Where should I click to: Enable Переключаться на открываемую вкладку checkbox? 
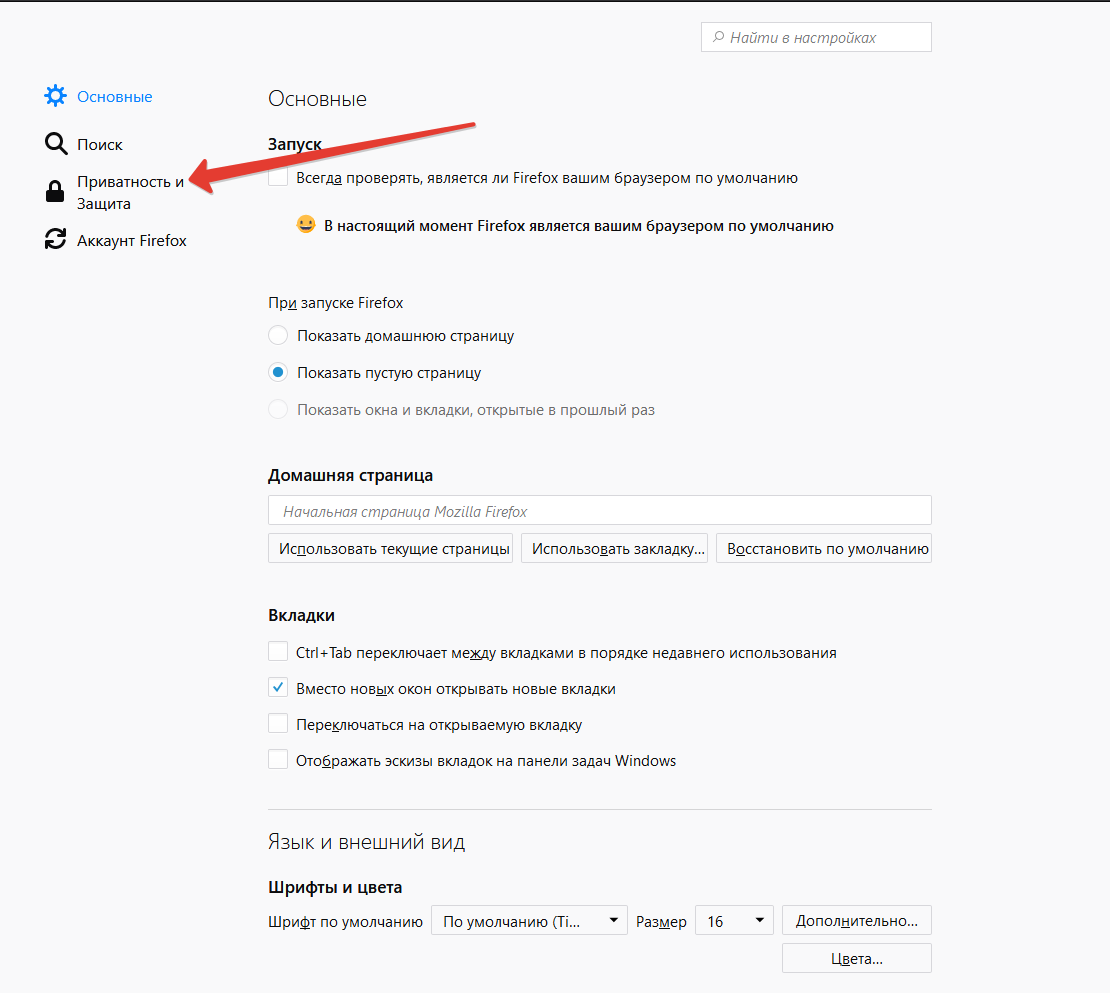tap(278, 723)
